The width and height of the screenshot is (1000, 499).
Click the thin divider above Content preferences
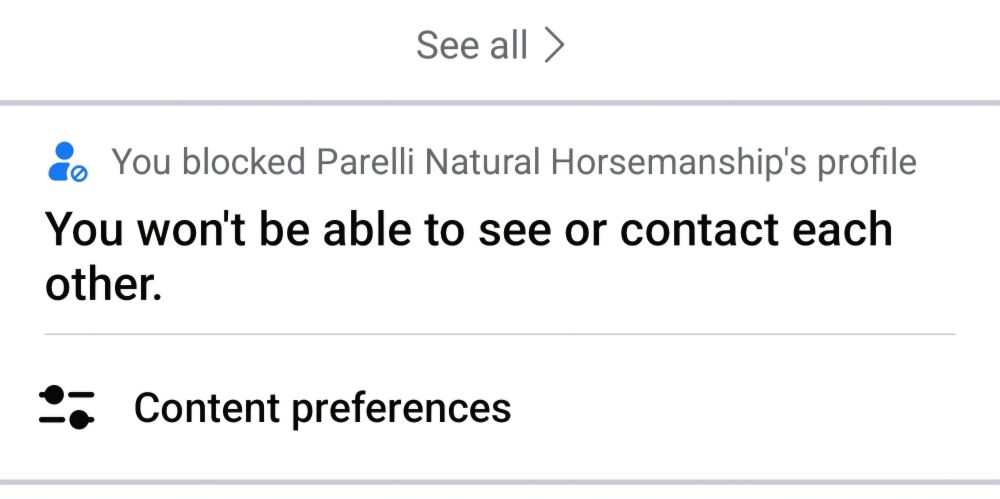pyautogui.click(x=500, y=334)
